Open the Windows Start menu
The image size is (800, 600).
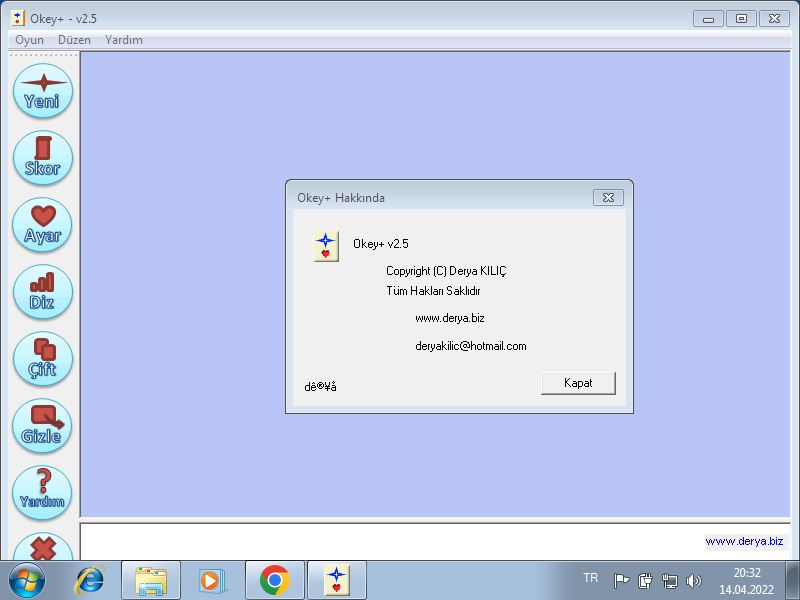pos(27,581)
